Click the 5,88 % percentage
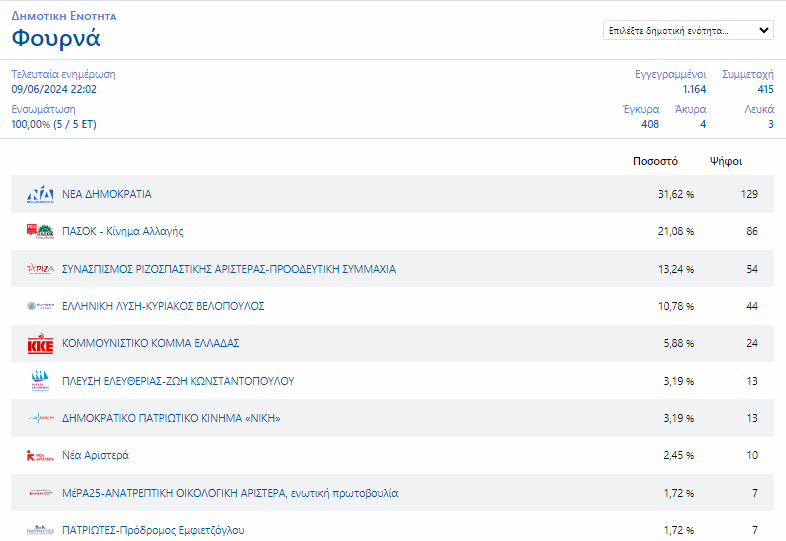 point(679,343)
